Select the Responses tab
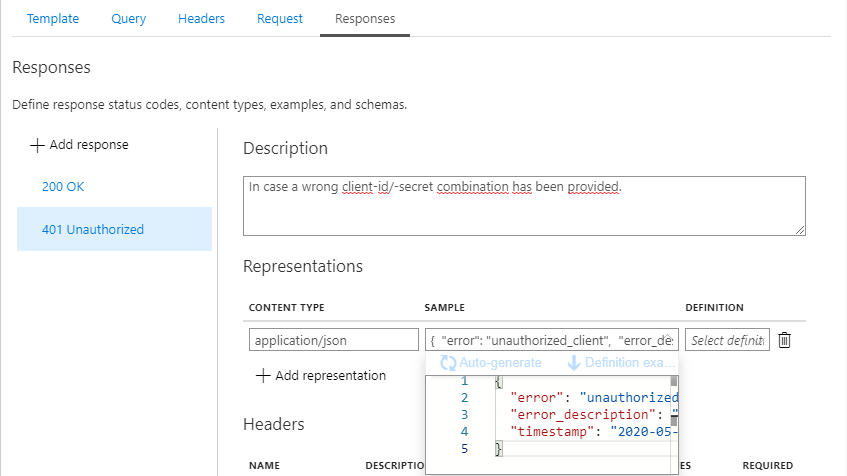Screen dimensions: 847x476 tap(365, 18)
